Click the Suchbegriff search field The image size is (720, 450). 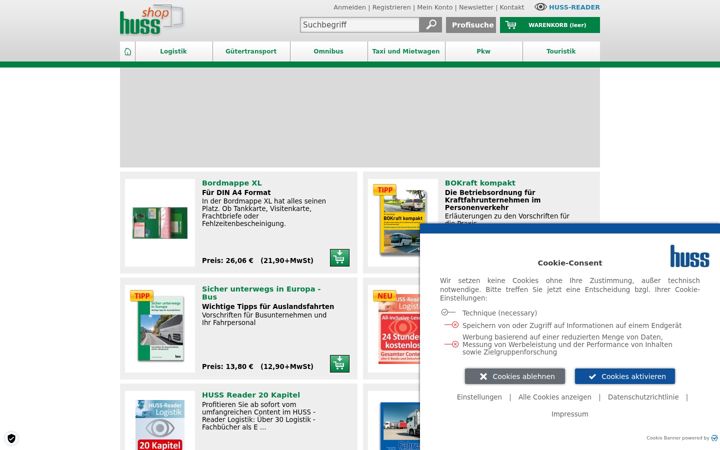[x=360, y=25]
